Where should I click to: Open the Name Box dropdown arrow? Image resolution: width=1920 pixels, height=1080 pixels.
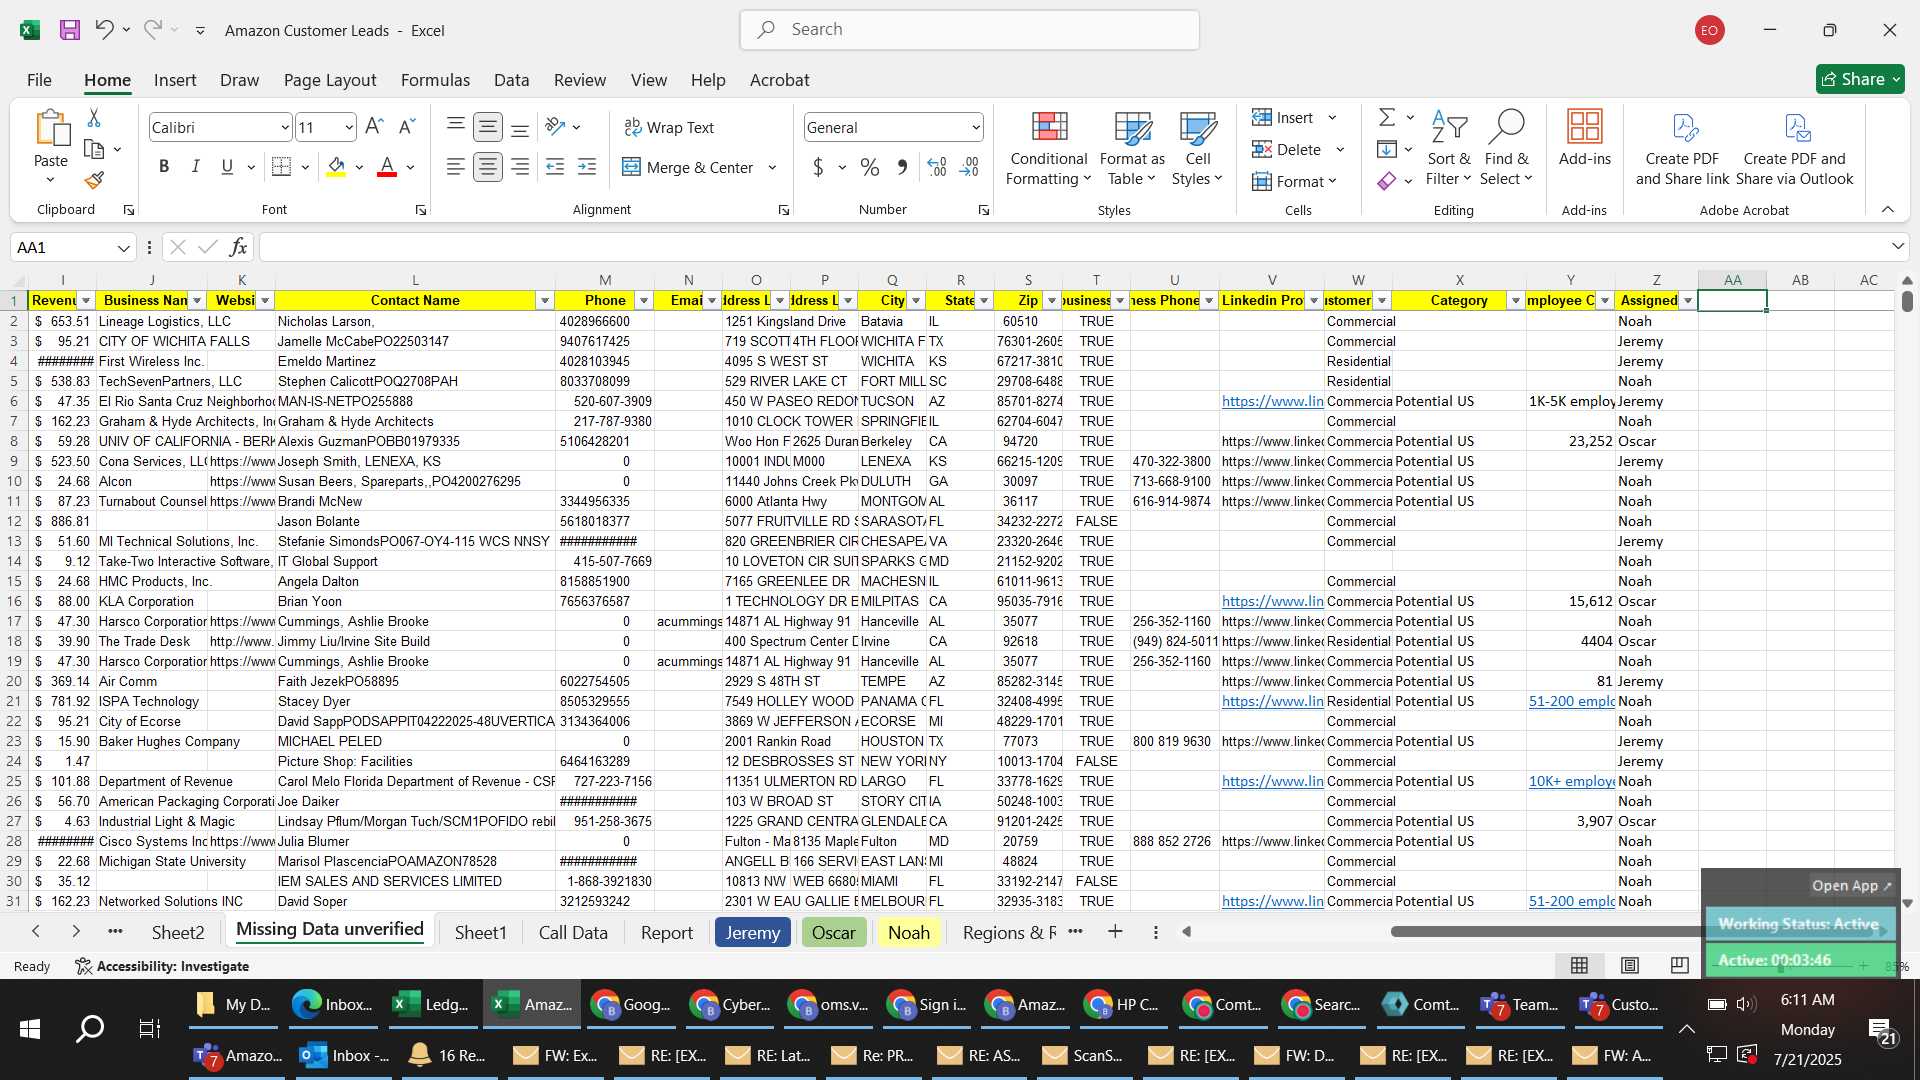[x=124, y=247]
